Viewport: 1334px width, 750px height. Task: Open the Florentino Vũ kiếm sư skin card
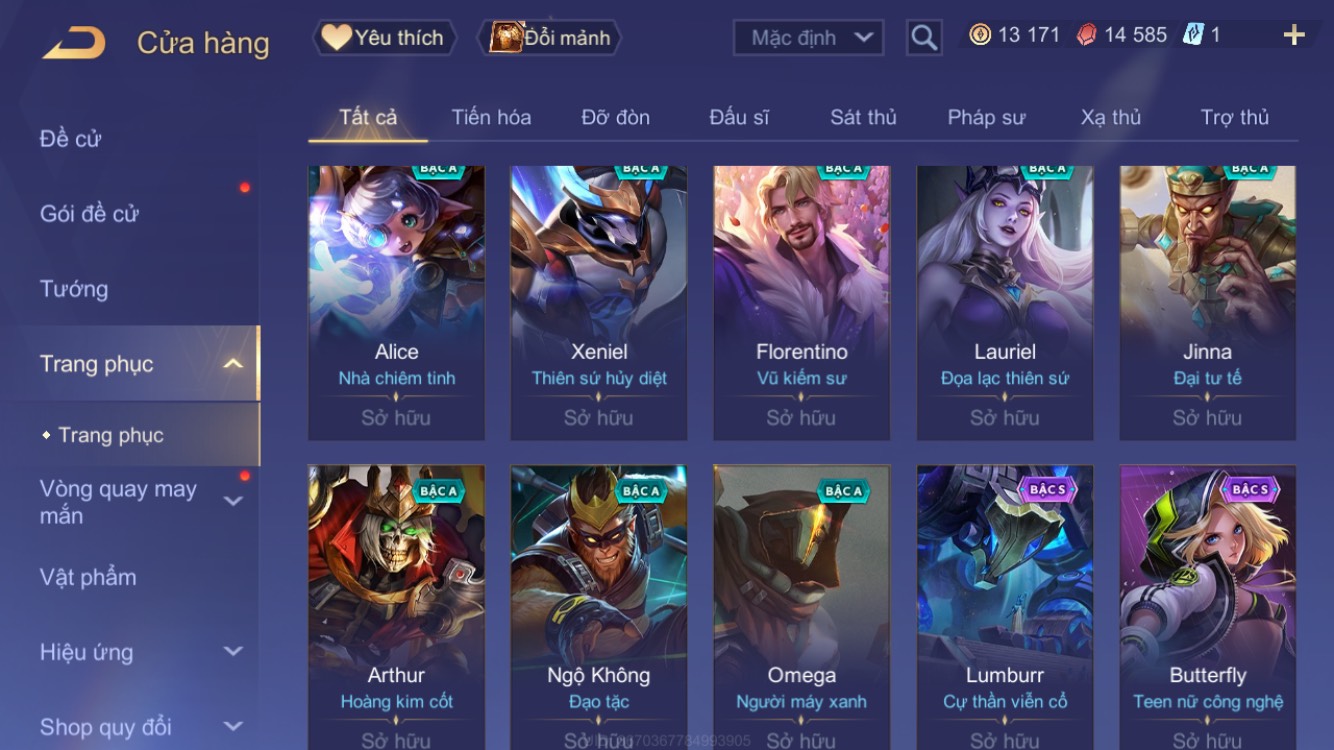pos(801,303)
